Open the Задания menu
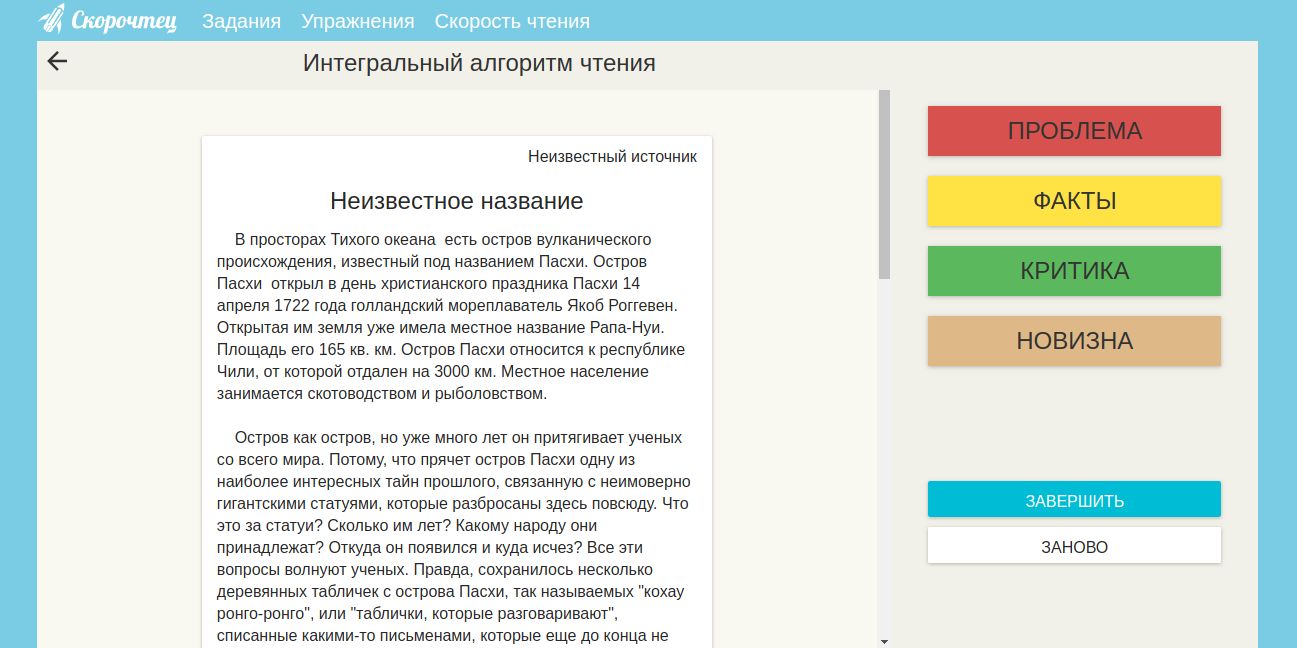The height and width of the screenshot is (648, 1297). pyautogui.click(x=240, y=20)
